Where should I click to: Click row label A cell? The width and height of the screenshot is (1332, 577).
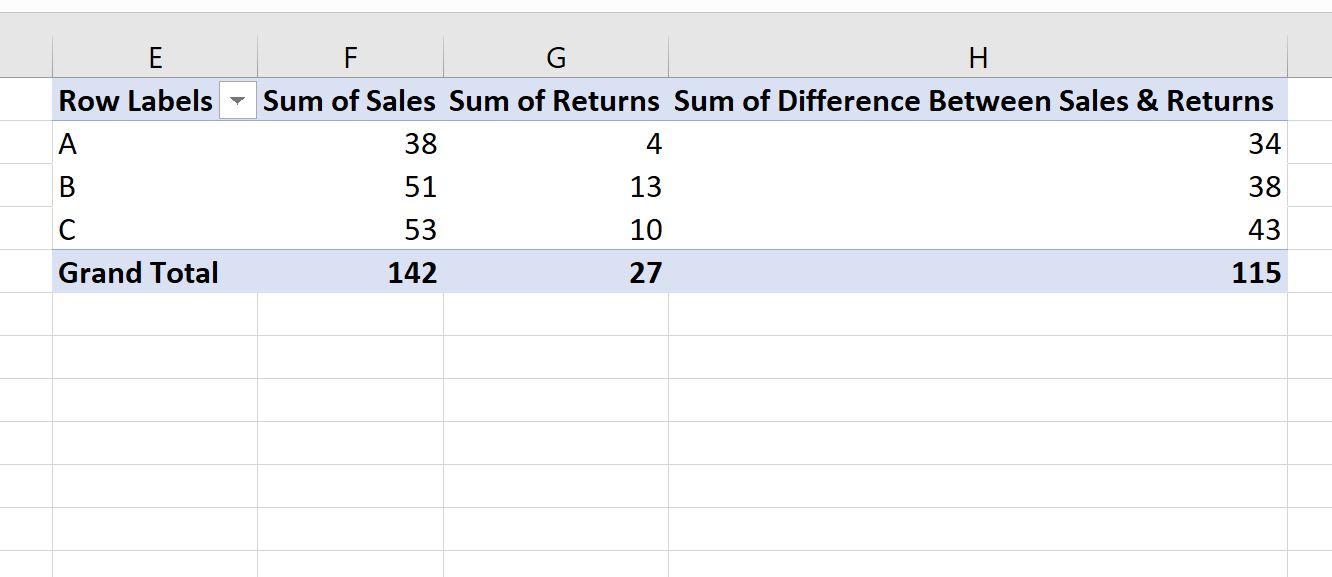click(155, 144)
